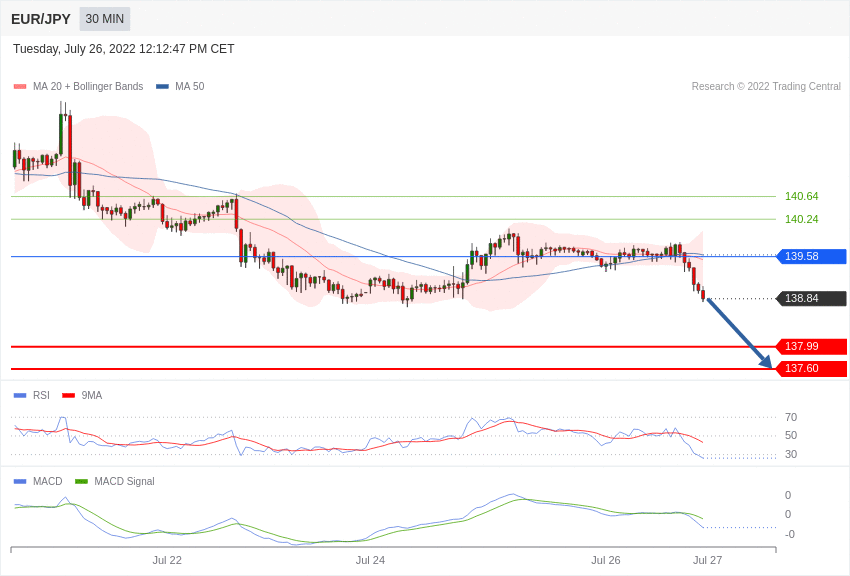Click the 30 MIN timeframe button
850x576 pixels.
click(x=105, y=19)
